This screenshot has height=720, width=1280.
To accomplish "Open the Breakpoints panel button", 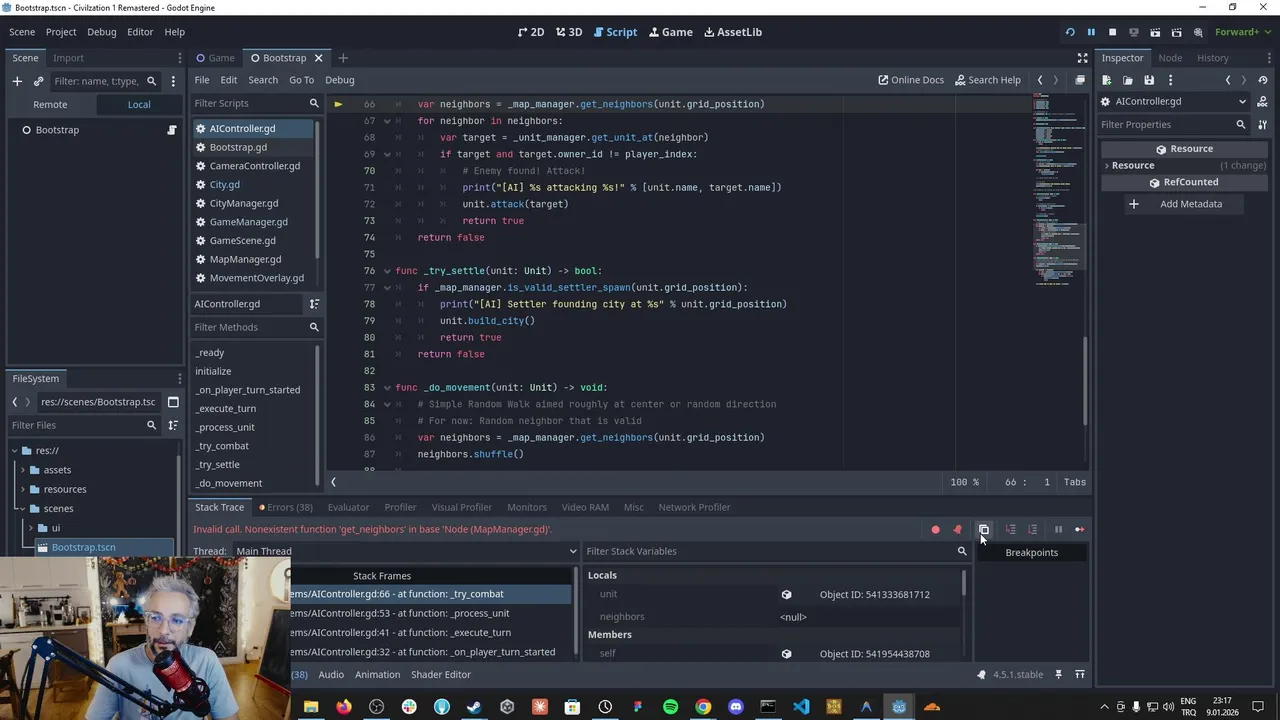I will tap(1031, 552).
